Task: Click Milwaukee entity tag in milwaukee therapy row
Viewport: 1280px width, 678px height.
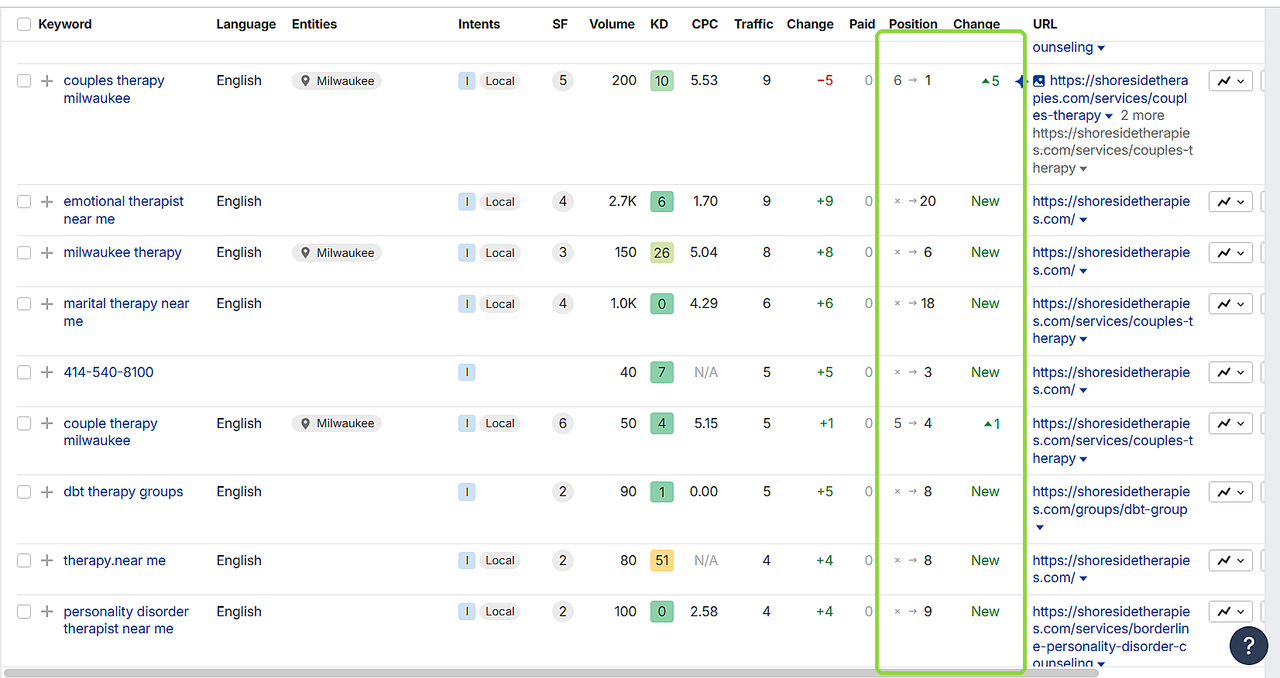Action: [x=336, y=253]
